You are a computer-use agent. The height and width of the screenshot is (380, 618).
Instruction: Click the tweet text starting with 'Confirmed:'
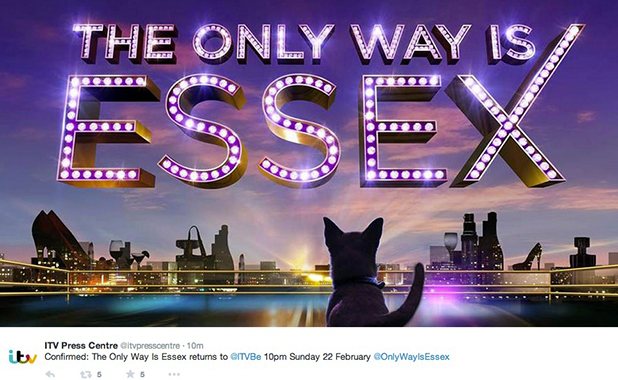click(x=247, y=357)
